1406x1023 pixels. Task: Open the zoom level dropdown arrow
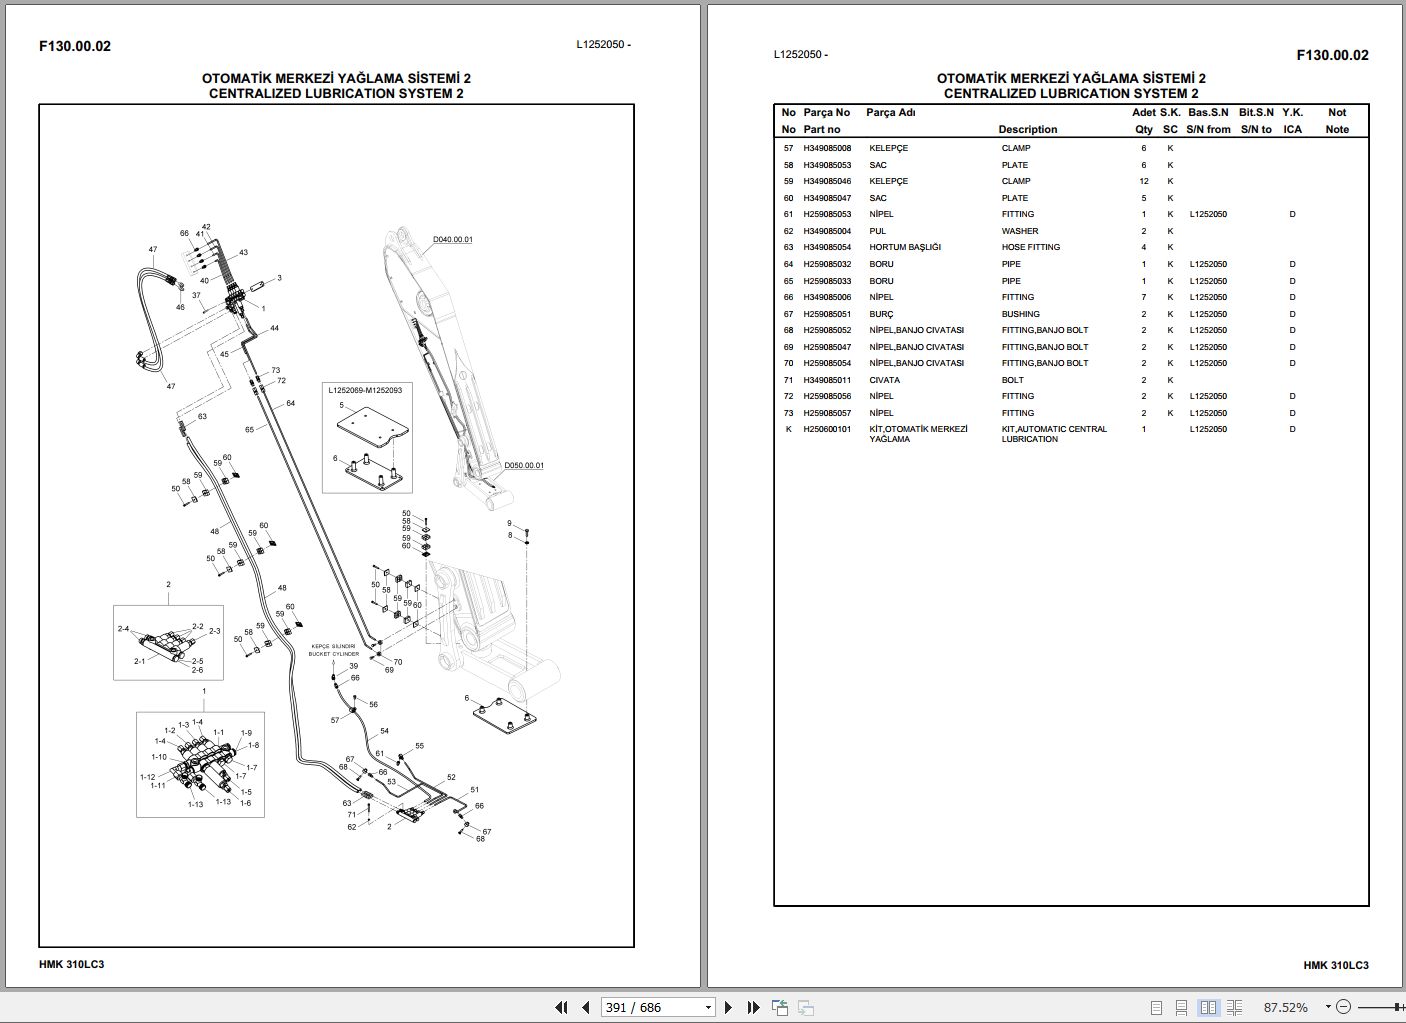[1328, 1007]
